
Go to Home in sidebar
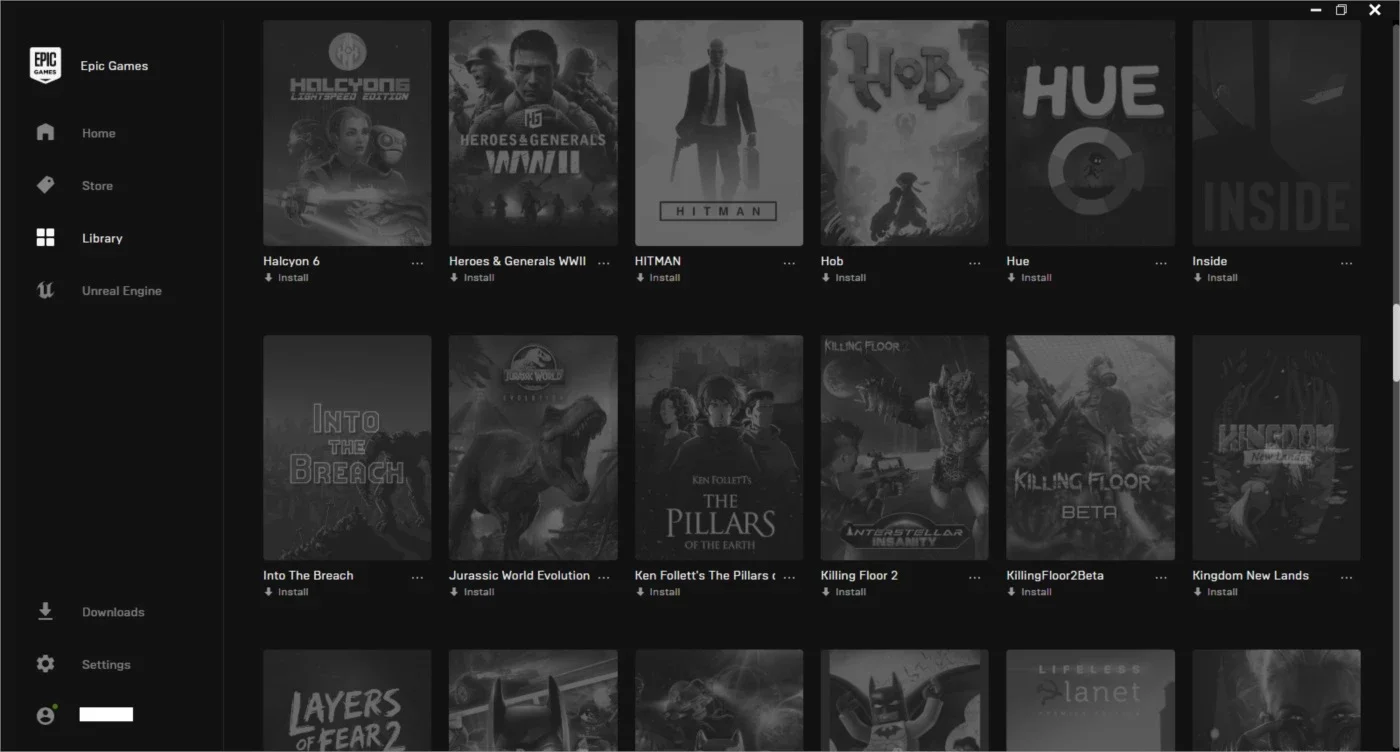[x=98, y=133]
